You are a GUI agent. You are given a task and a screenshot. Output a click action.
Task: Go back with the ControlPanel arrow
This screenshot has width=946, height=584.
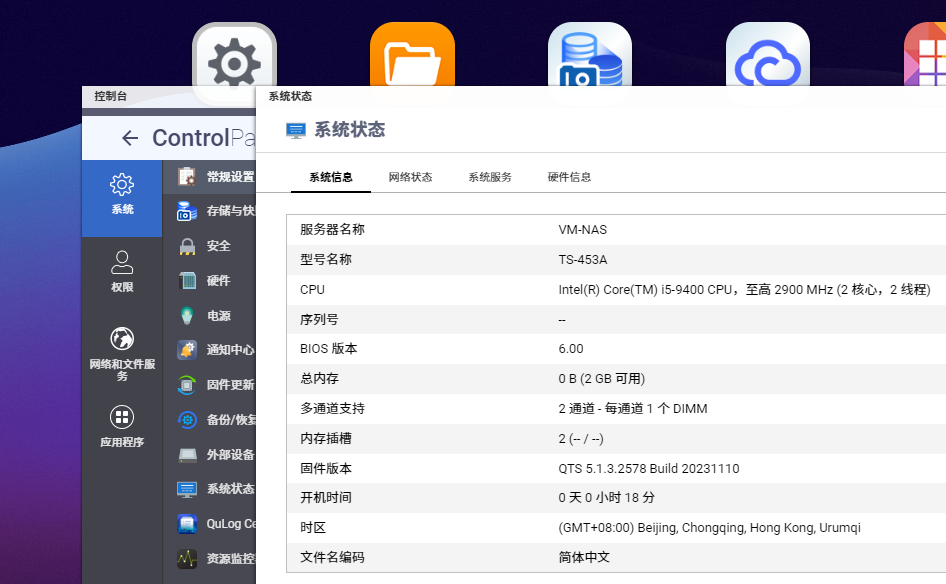pos(130,138)
